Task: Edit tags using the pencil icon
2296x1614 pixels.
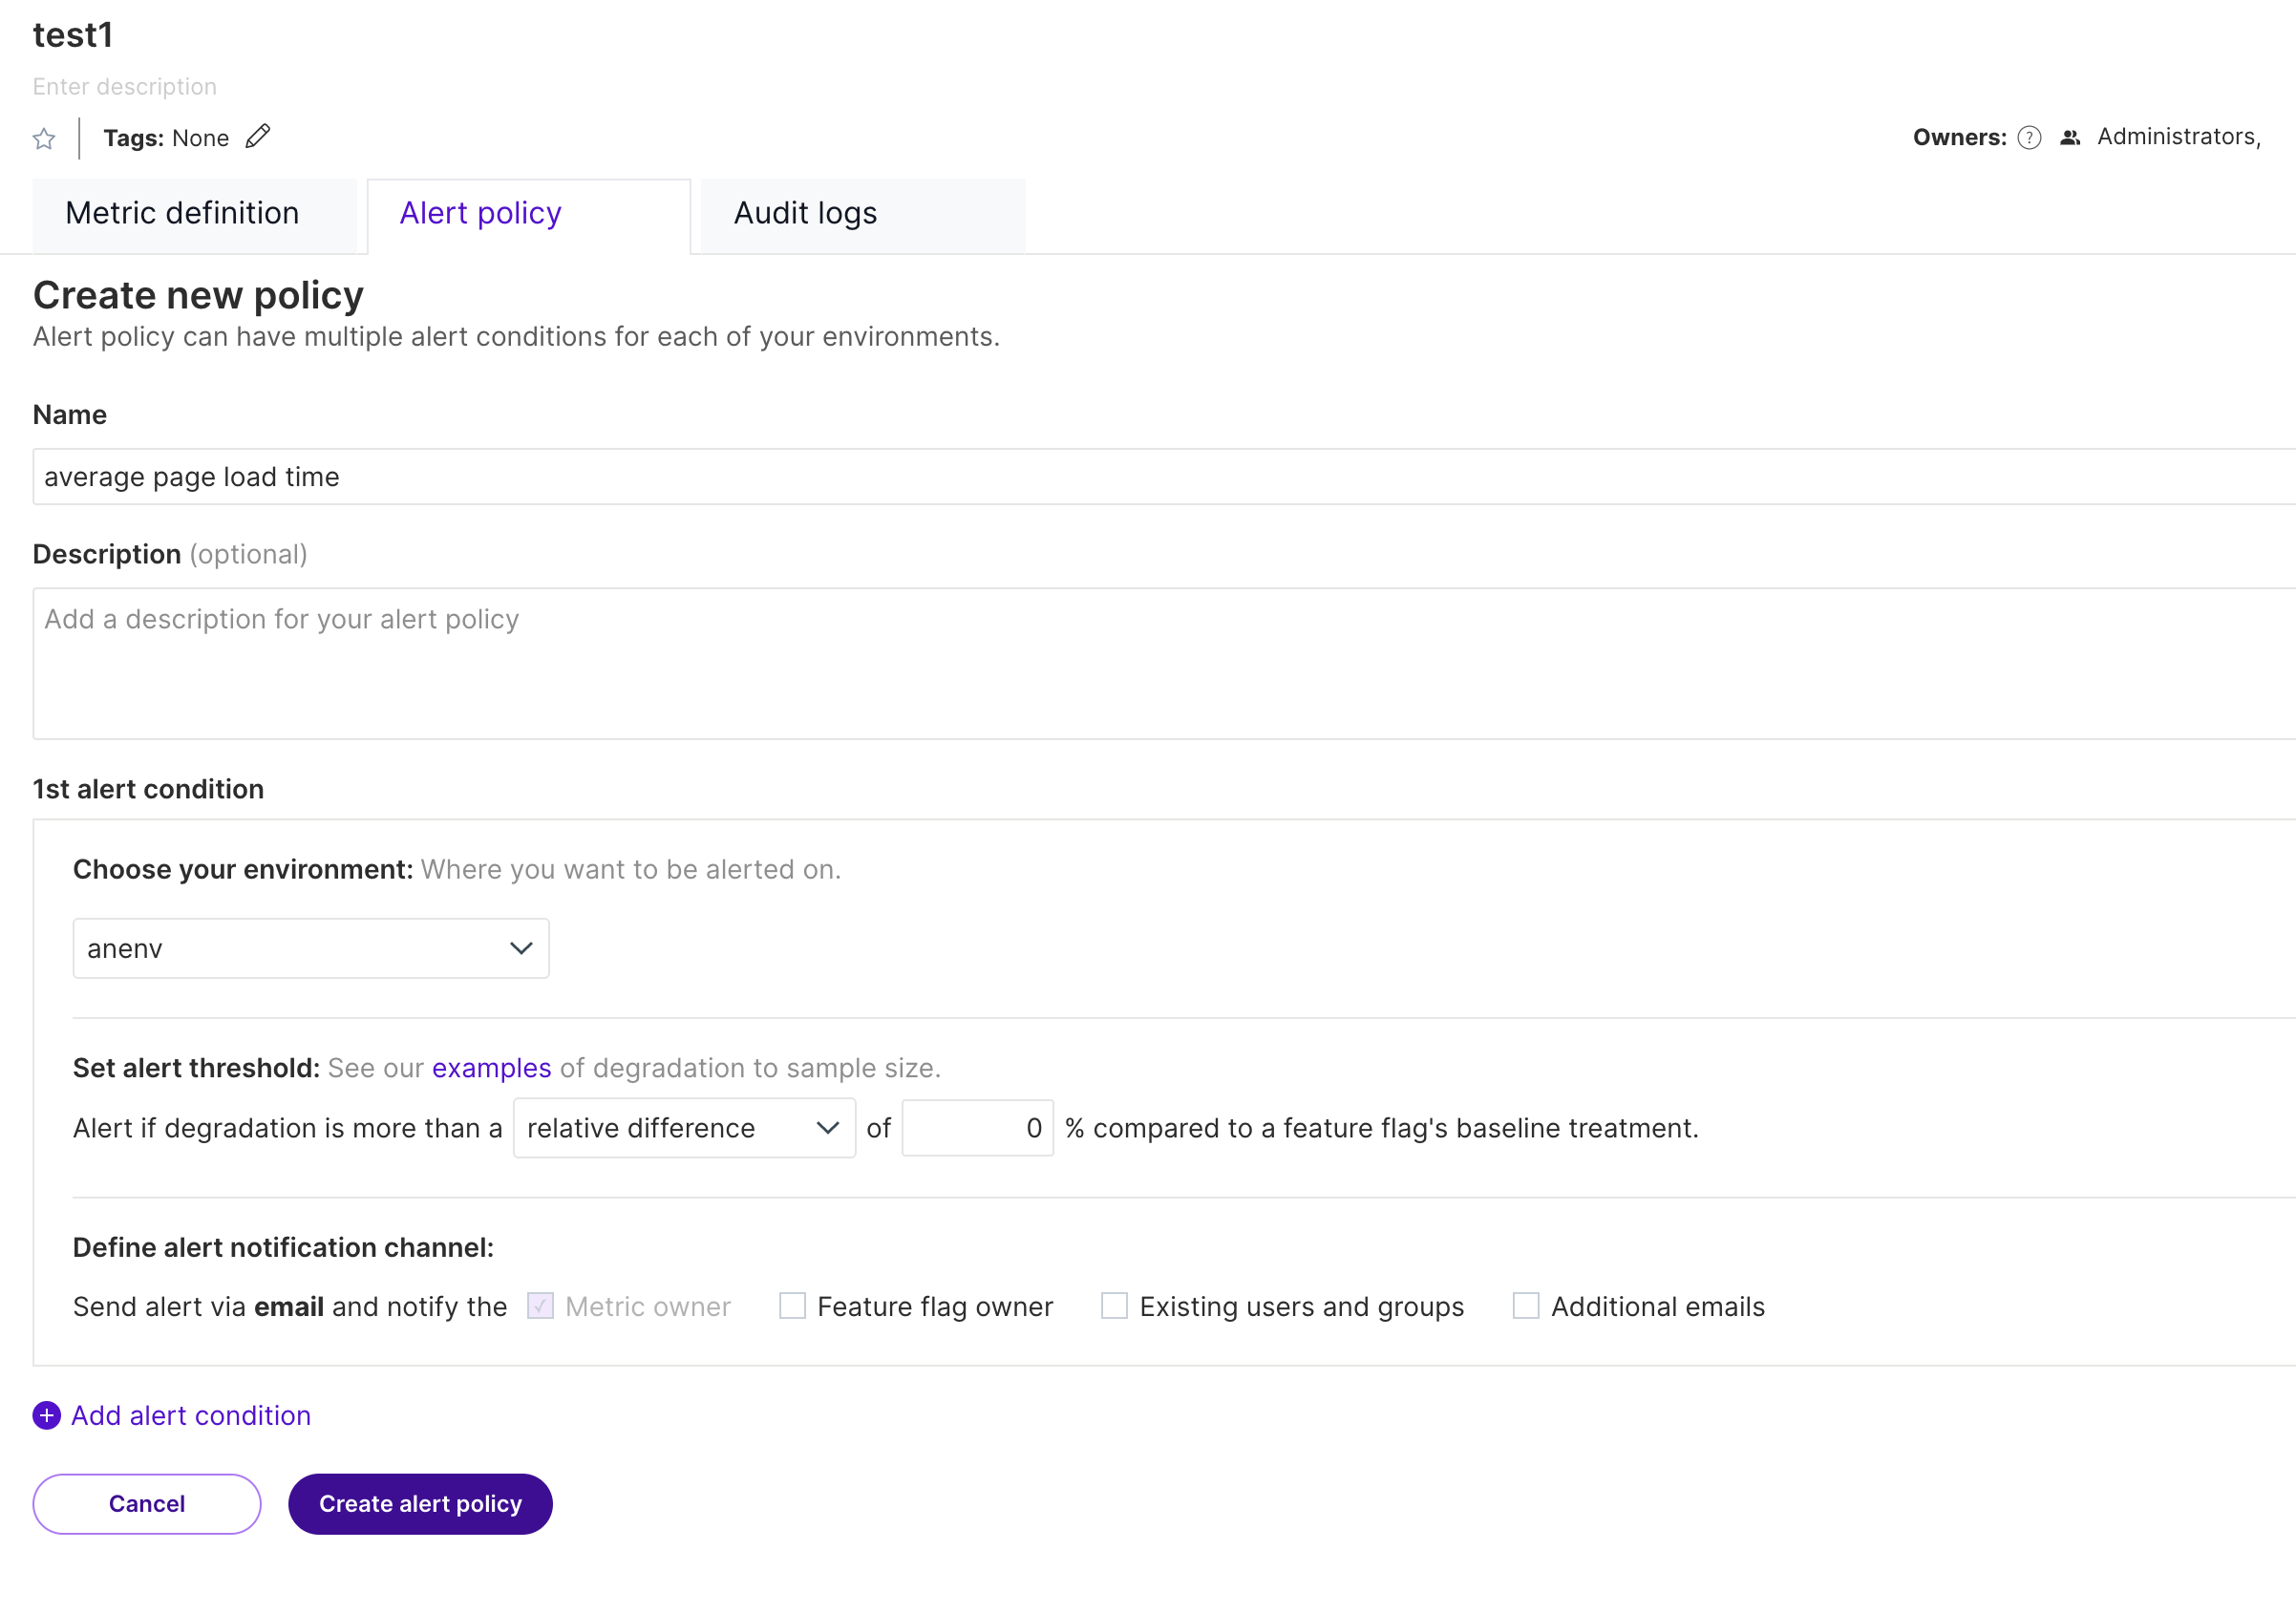Action: point(258,136)
